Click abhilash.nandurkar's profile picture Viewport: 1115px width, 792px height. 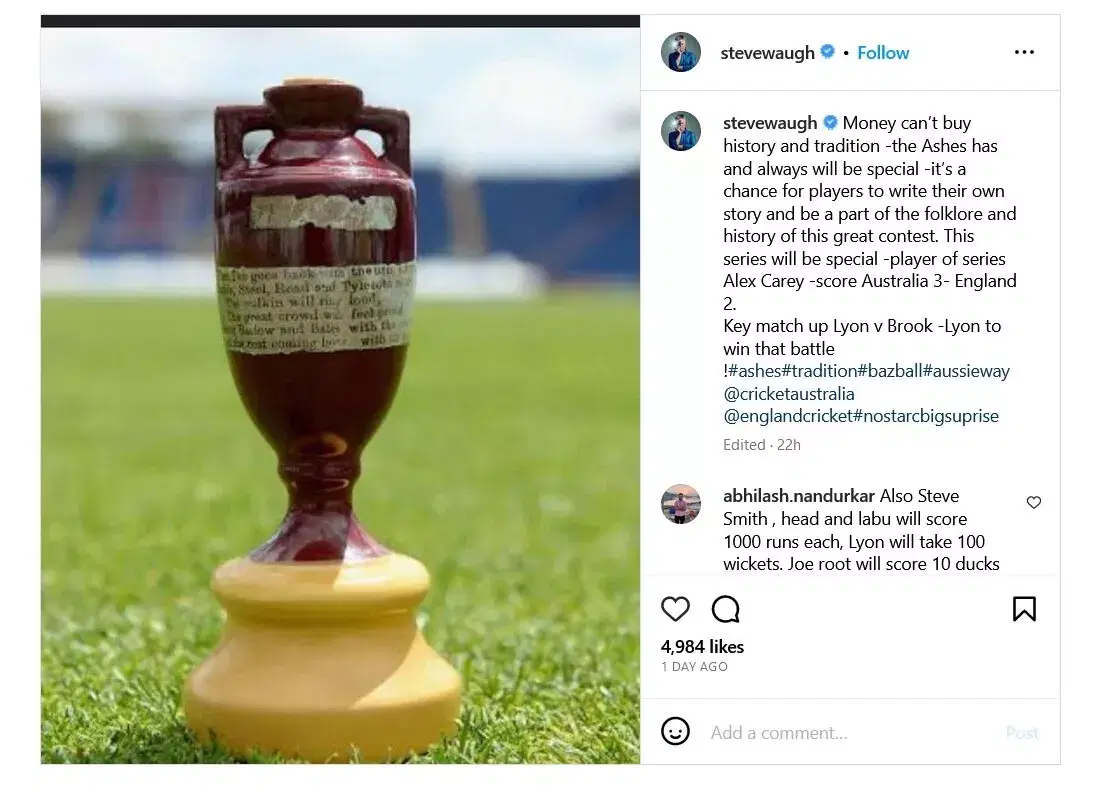681,504
